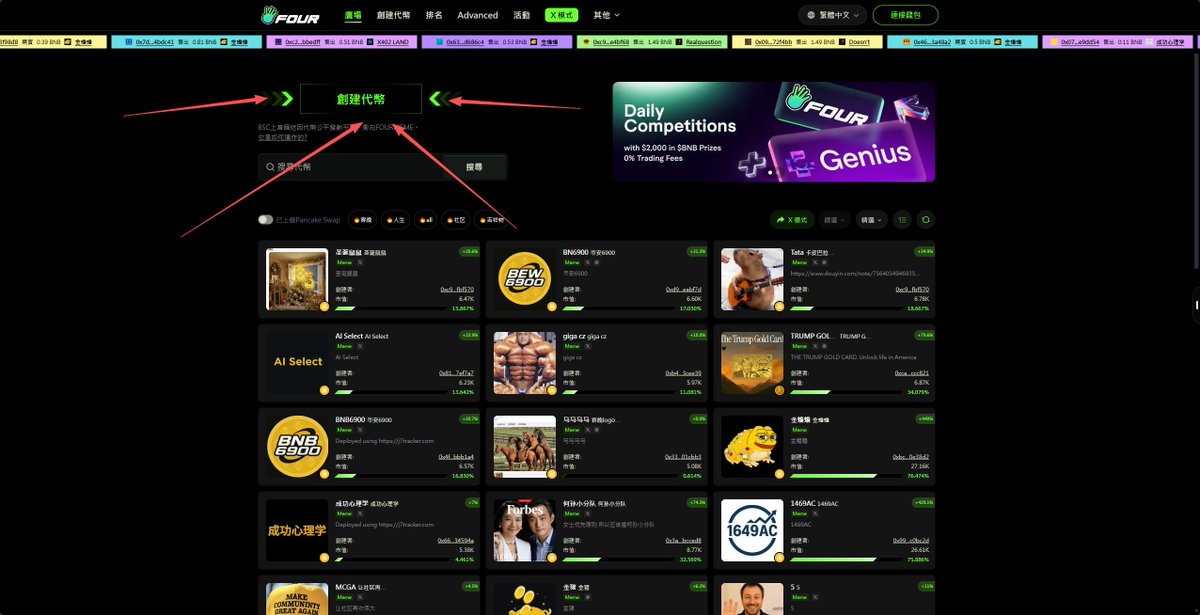Open the giga cz muscle image
1200x615 pixels.
pyautogui.click(x=525, y=362)
